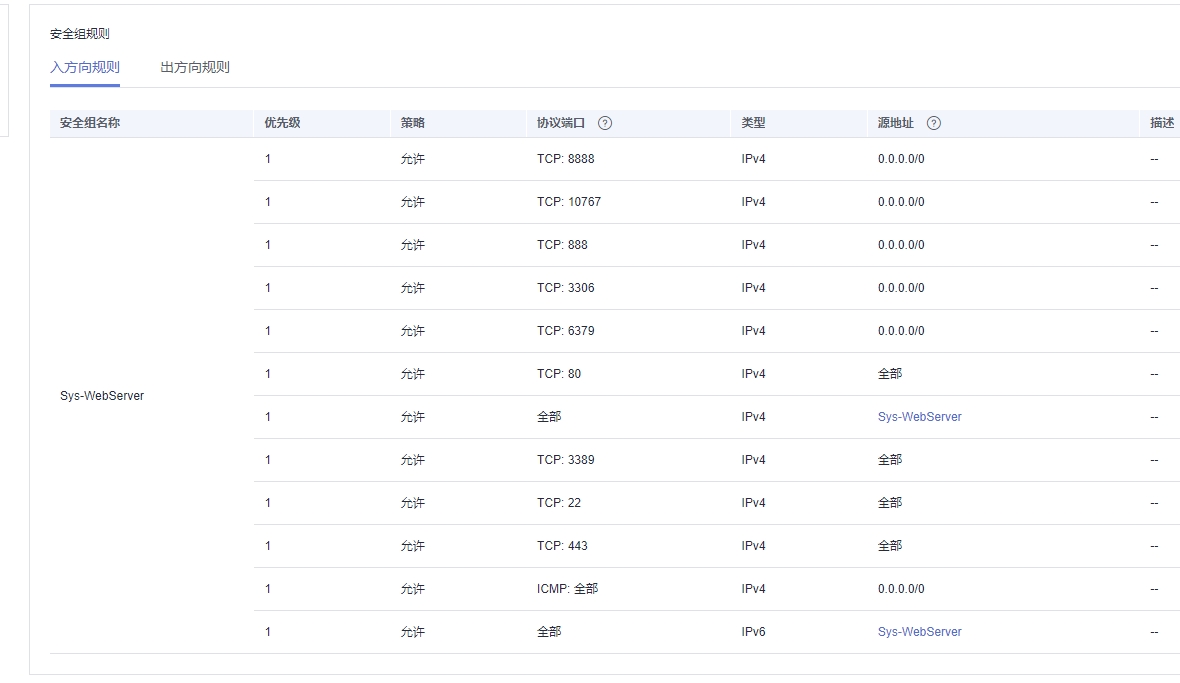This screenshot has height=683, width=1180.
Task: Click the TCP: 3389 port cell
Action: point(565,460)
